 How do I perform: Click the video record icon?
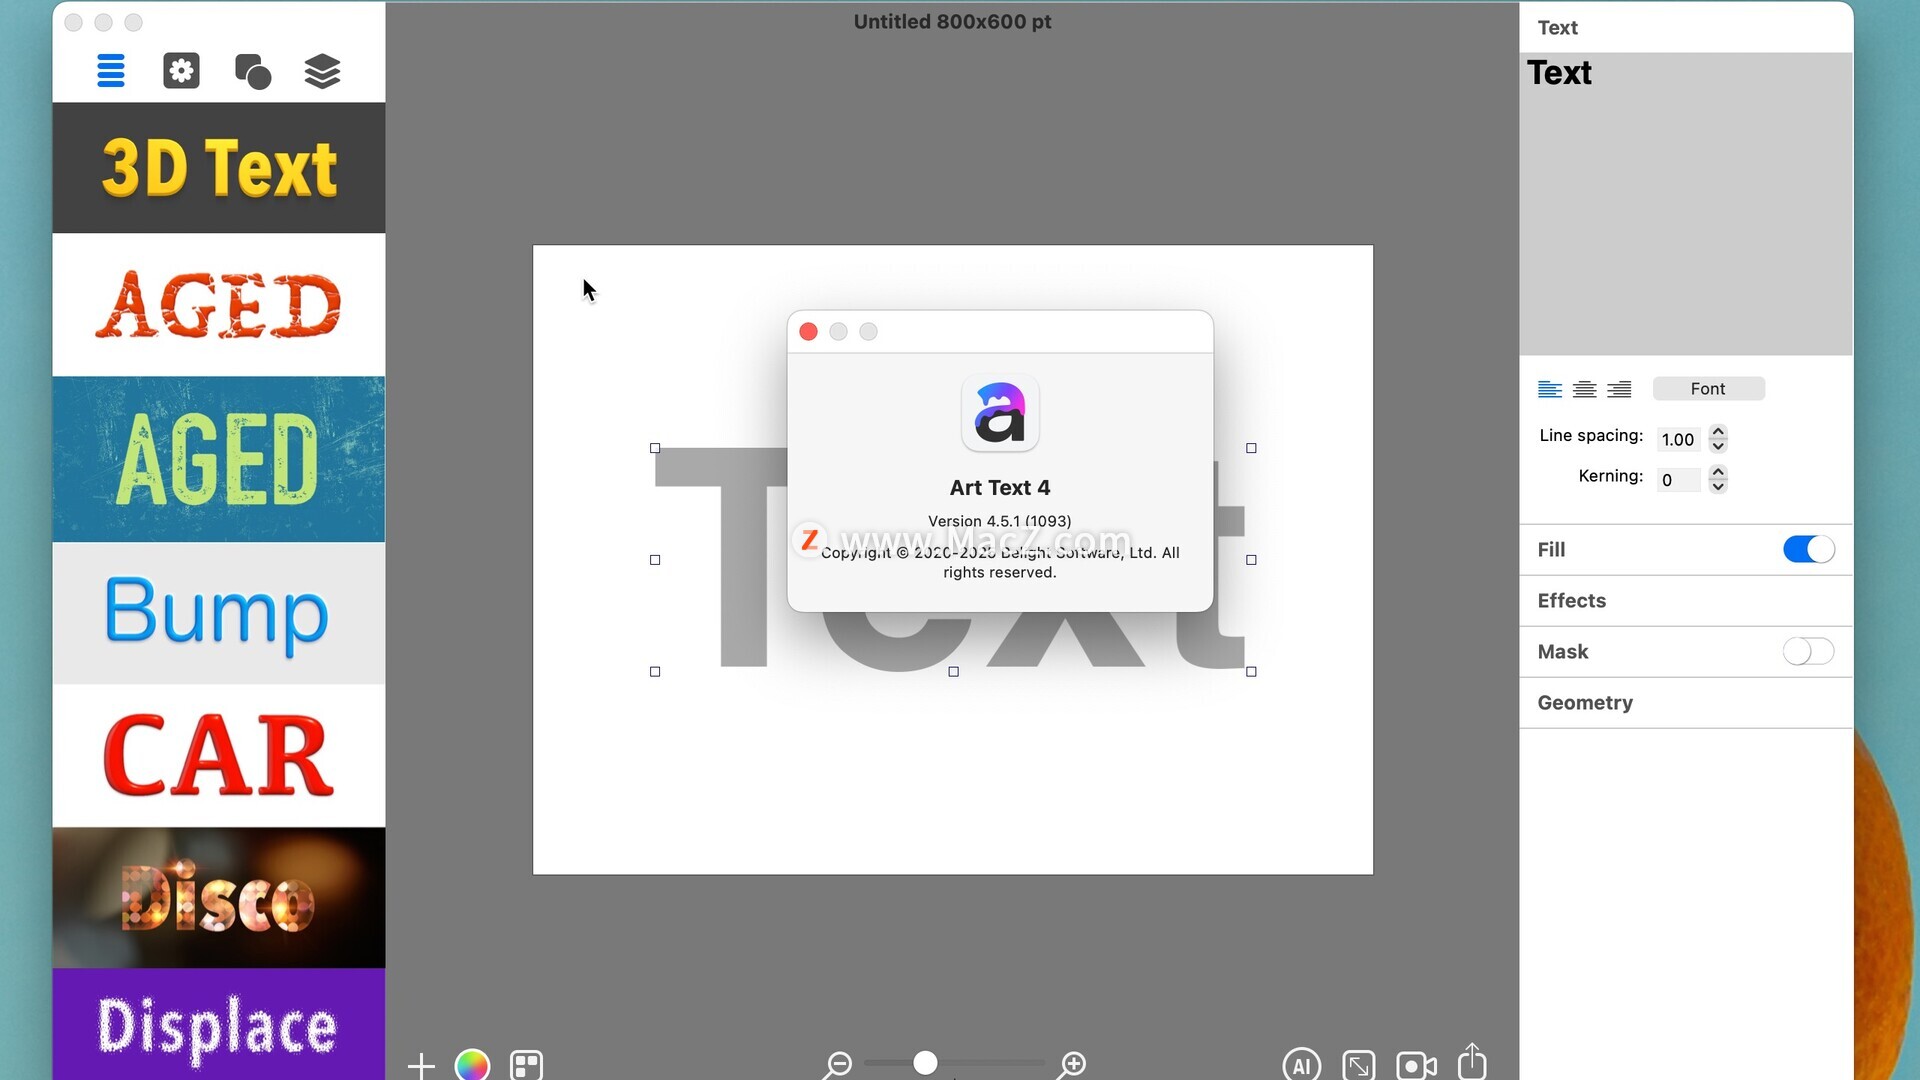[1416, 1065]
